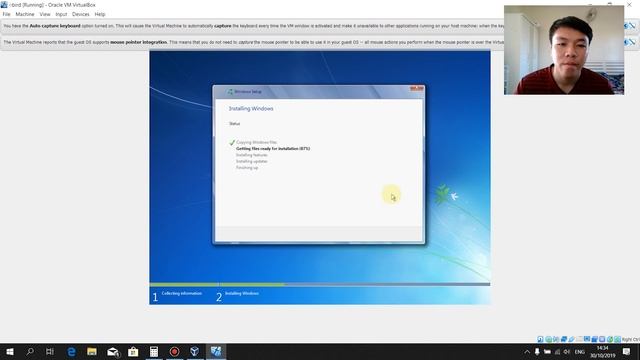Screen dimensions: 640x360
Task: Click the display settings status icon
Action: 587,339
